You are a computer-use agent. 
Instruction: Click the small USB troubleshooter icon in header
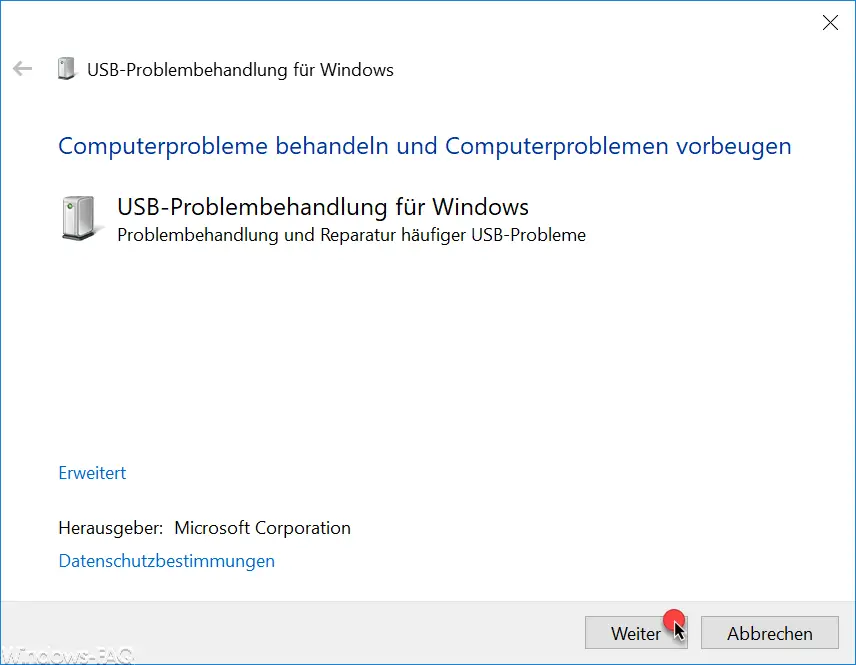(x=66, y=69)
